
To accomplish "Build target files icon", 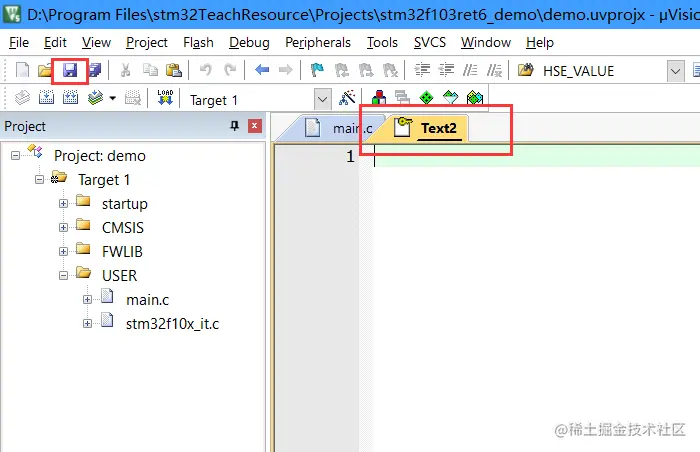I will [46, 97].
